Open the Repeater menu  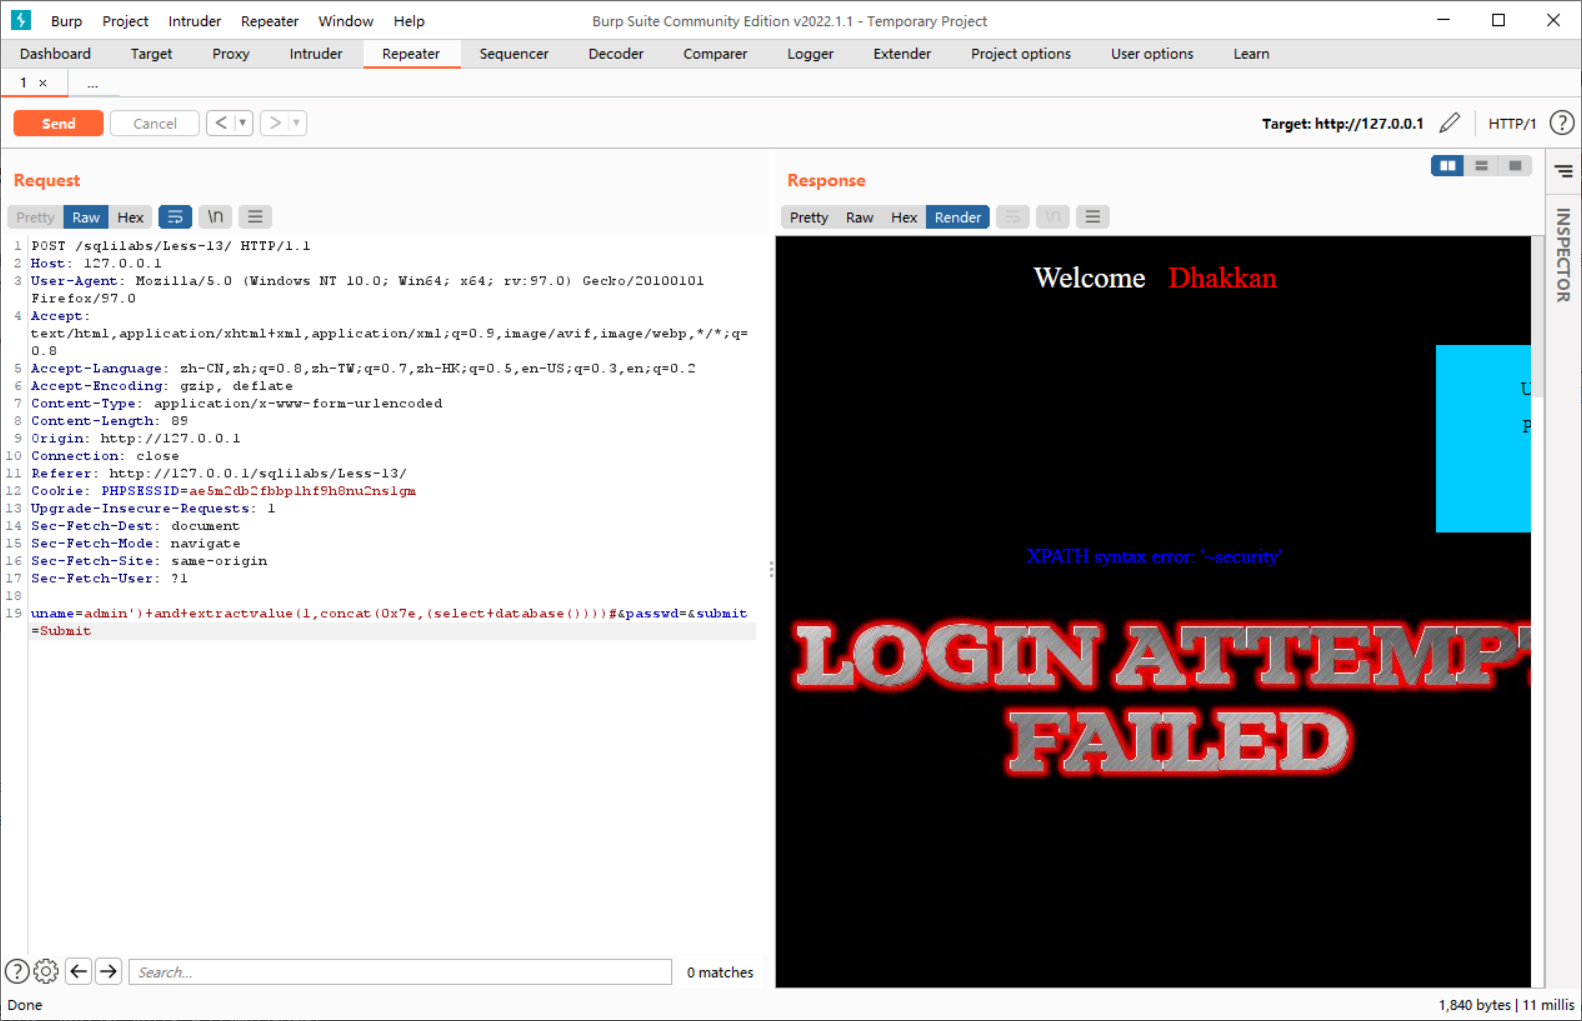pos(269,21)
